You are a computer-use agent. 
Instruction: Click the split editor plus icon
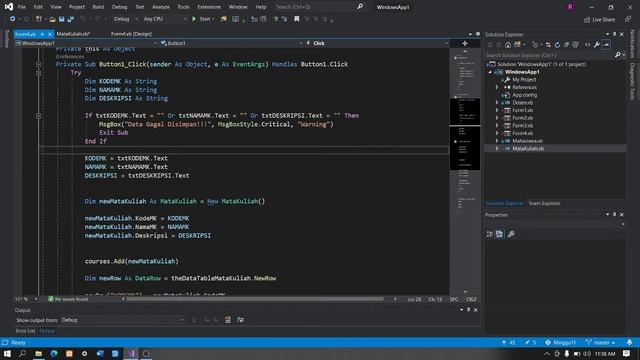pyautogui.click(x=465, y=43)
